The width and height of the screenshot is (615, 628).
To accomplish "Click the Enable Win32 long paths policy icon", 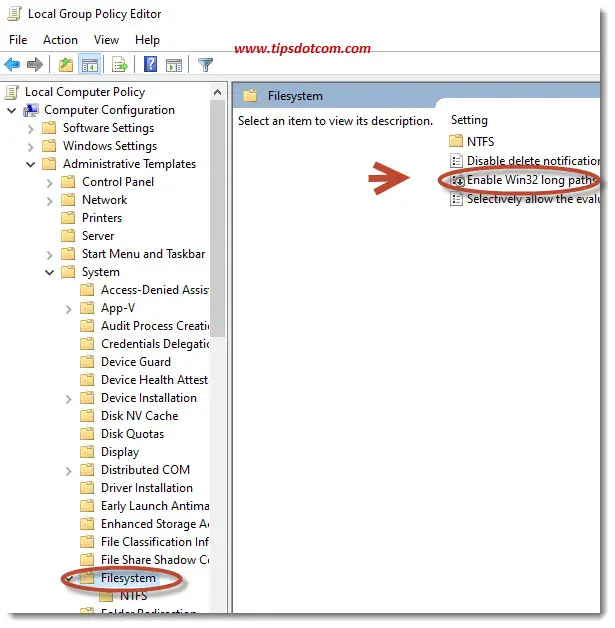I will (457, 181).
